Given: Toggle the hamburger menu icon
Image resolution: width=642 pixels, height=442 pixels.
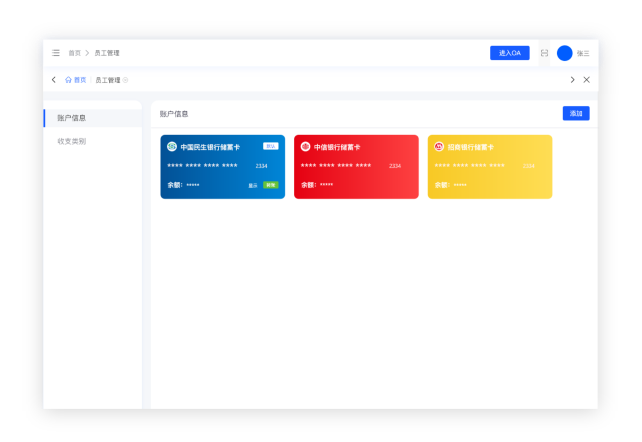Looking at the screenshot, I should [56, 53].
